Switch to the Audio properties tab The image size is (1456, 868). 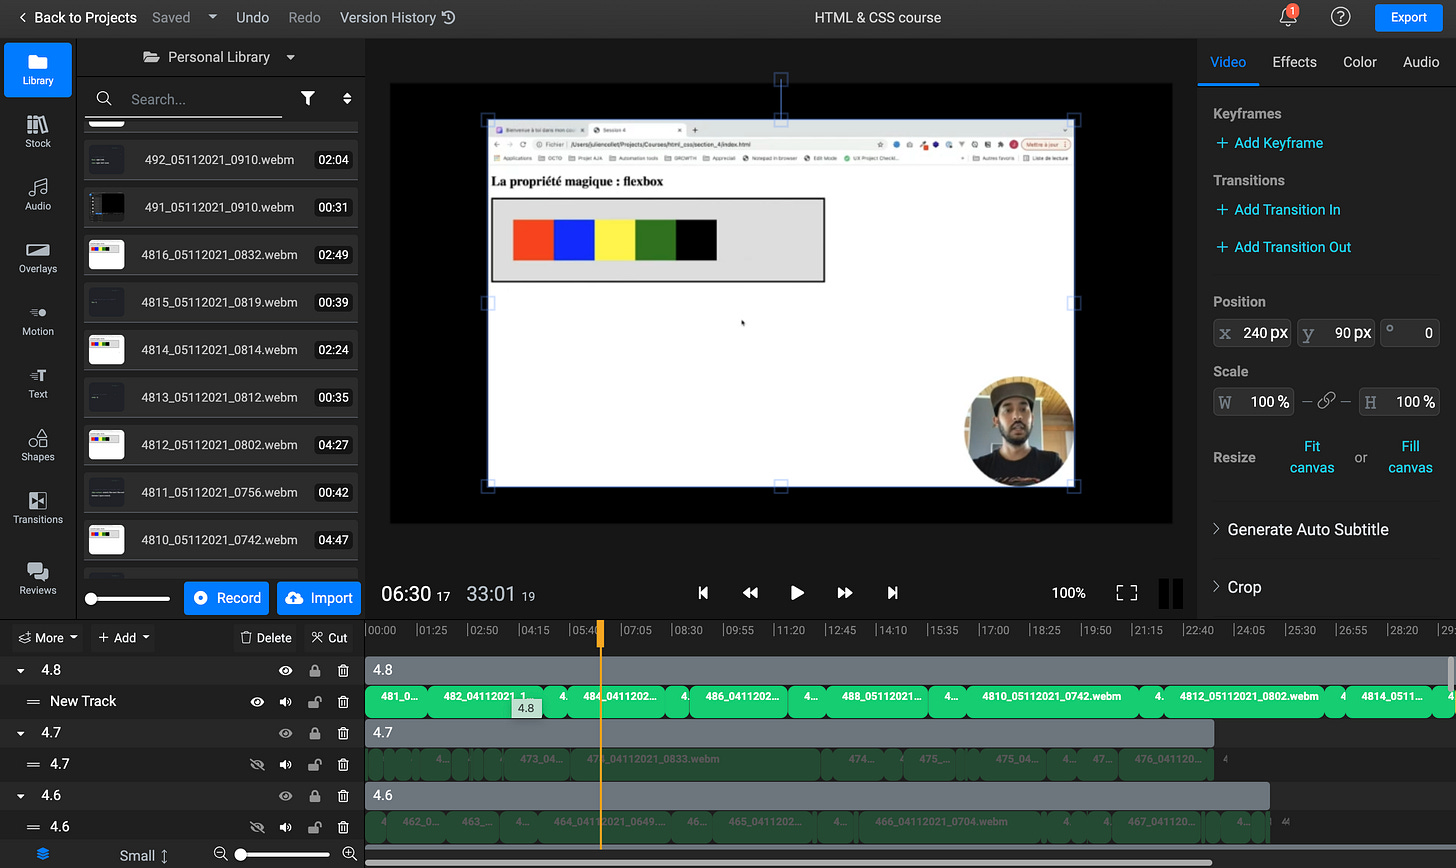point(1421,62)
